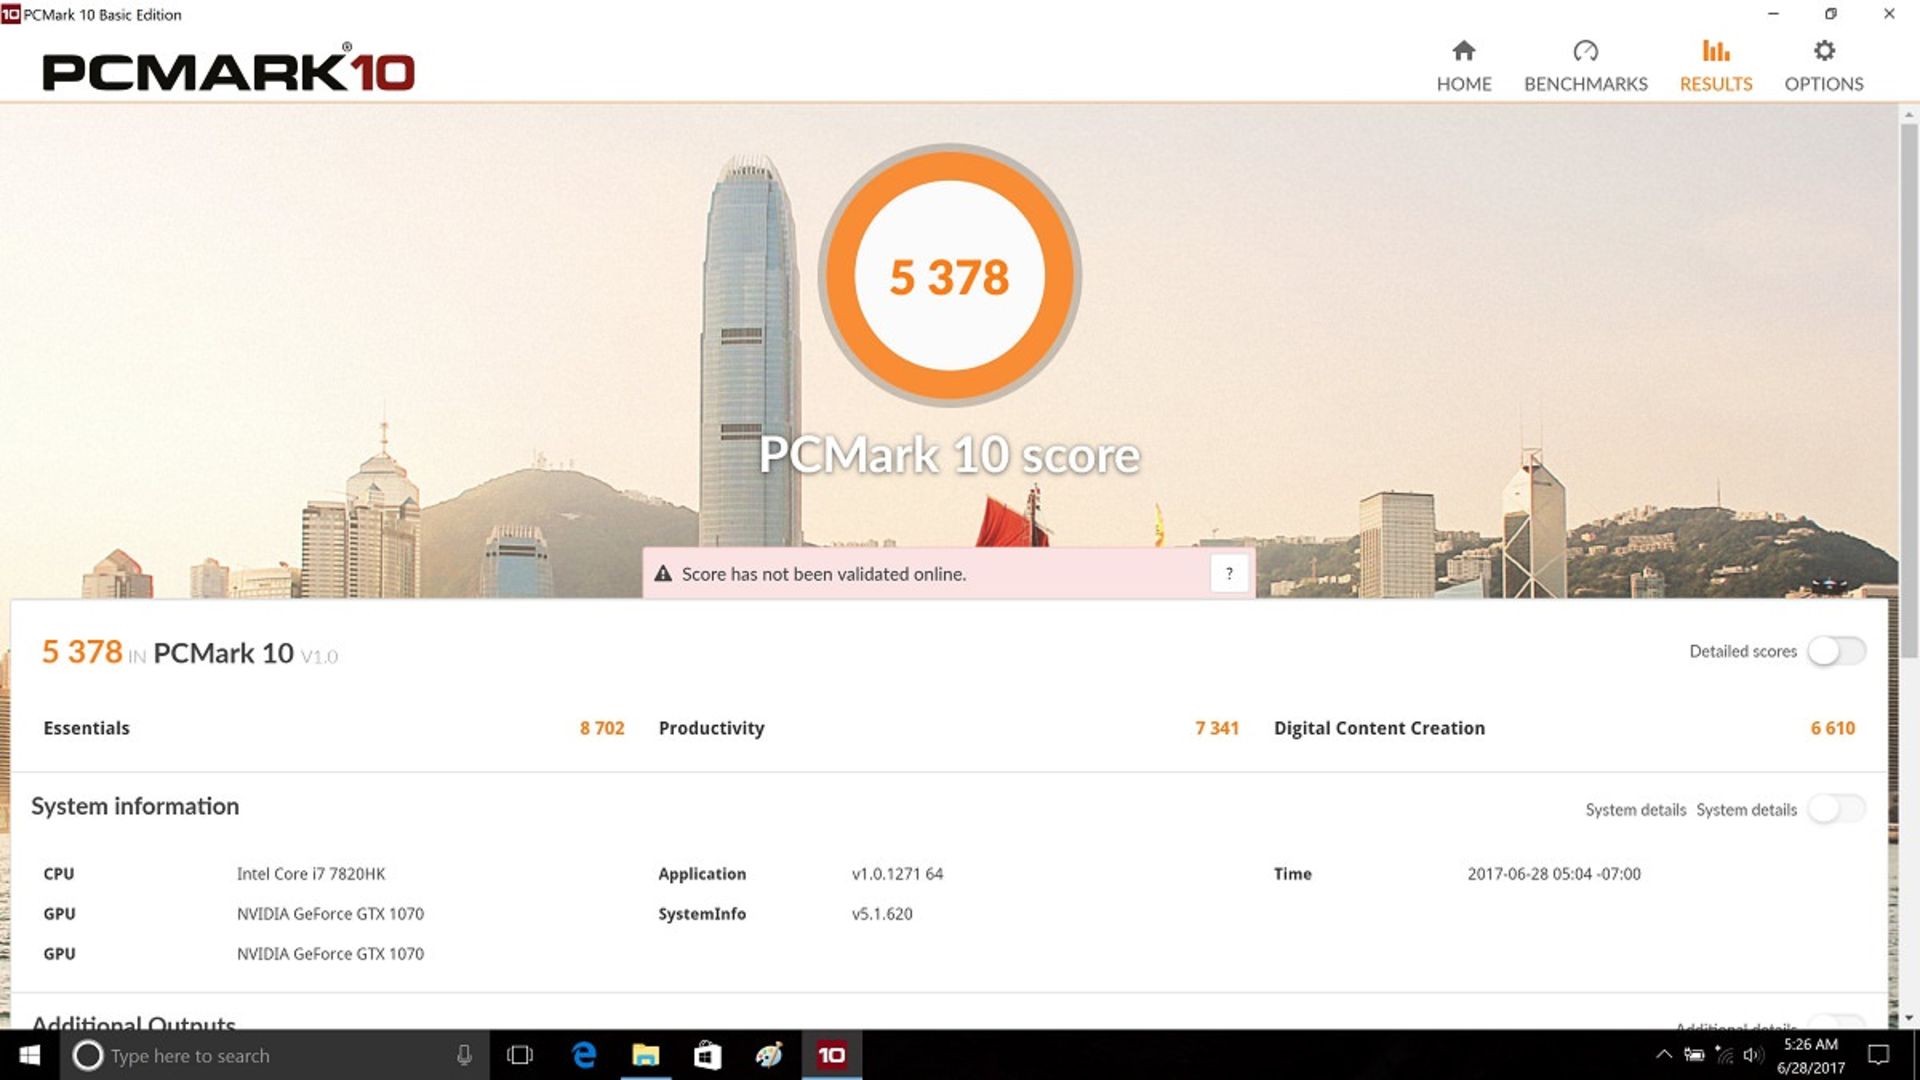Viewport: 1920px width, 1080px height.
Task: Click the Cortana search box
Action: click(275, 1055)
